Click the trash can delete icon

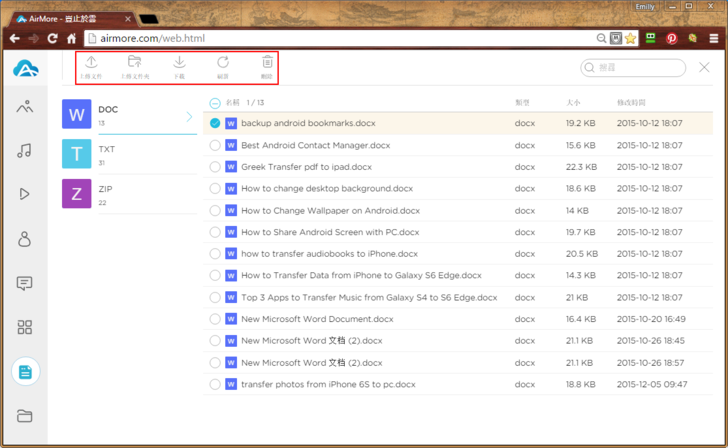coord(266,65)
